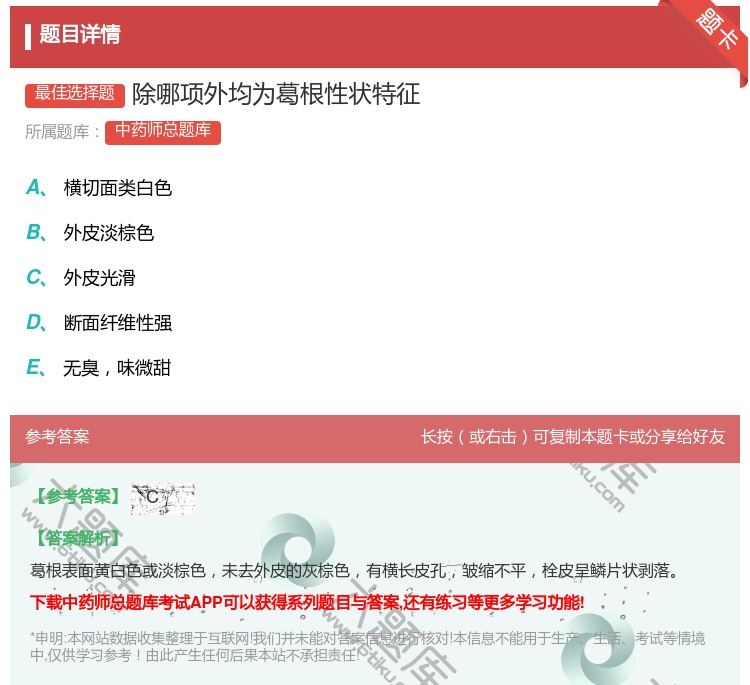Select option D 断面纤维性强

[x=99, y=323]
